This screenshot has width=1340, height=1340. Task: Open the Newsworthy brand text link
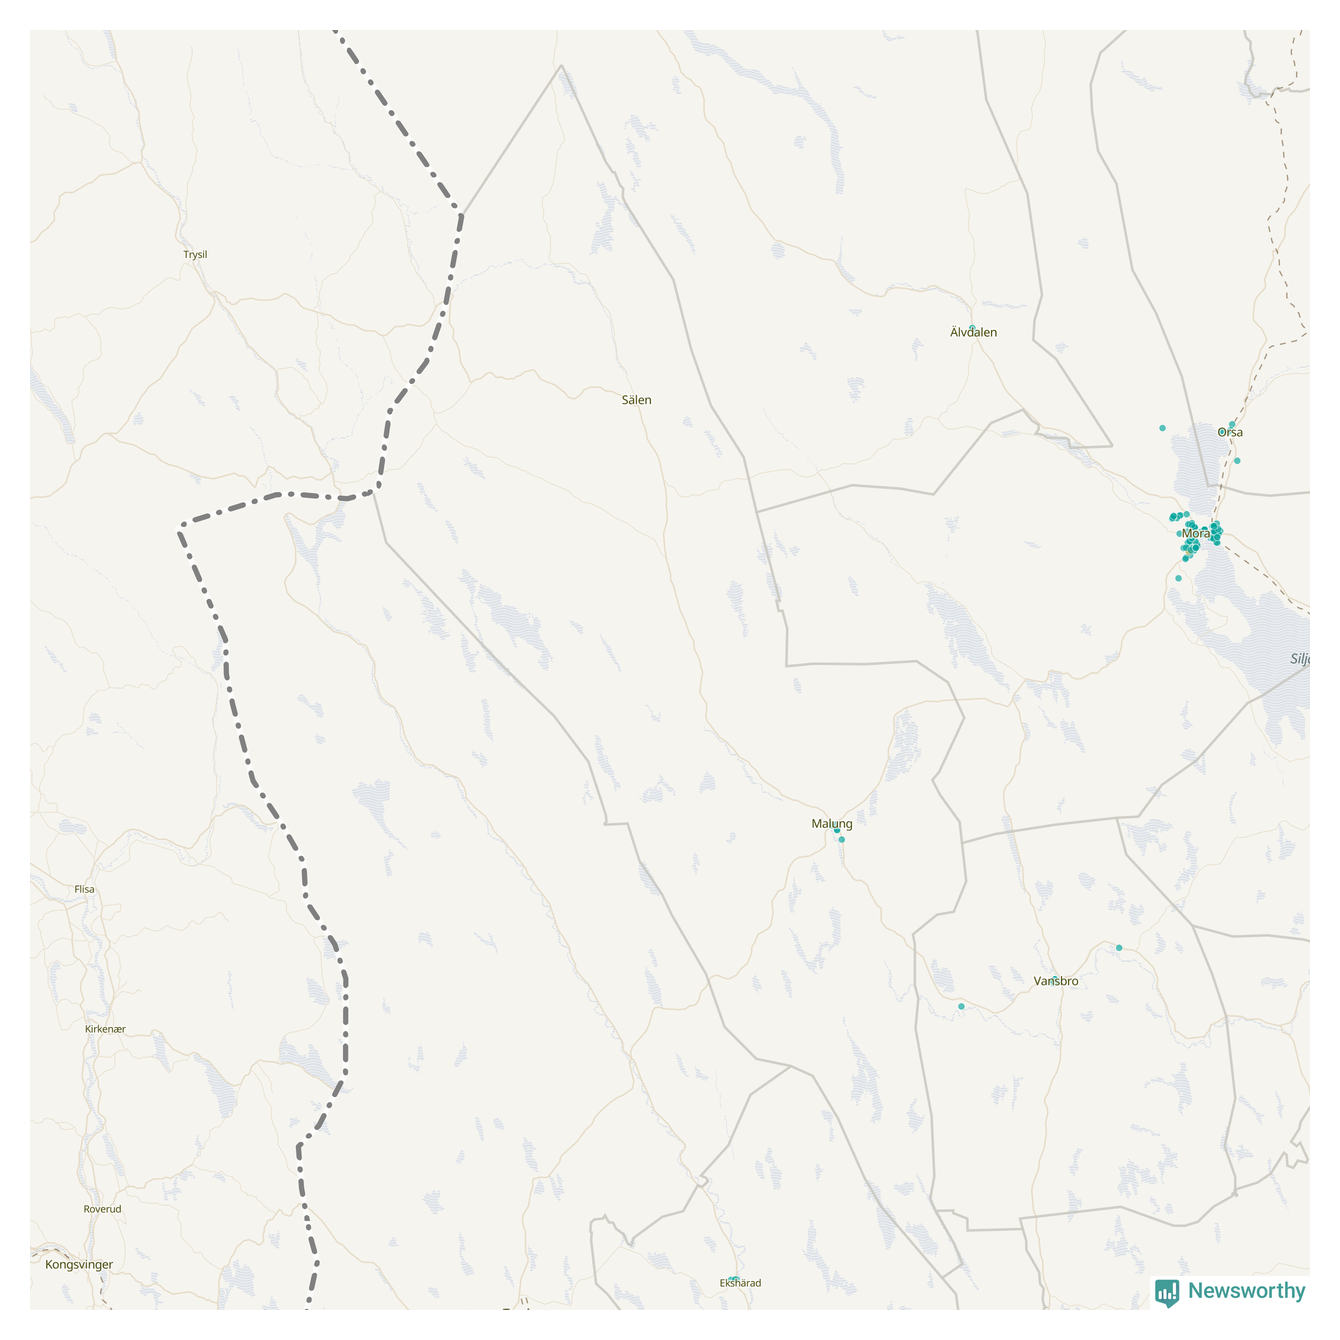coord(1247,1291)
